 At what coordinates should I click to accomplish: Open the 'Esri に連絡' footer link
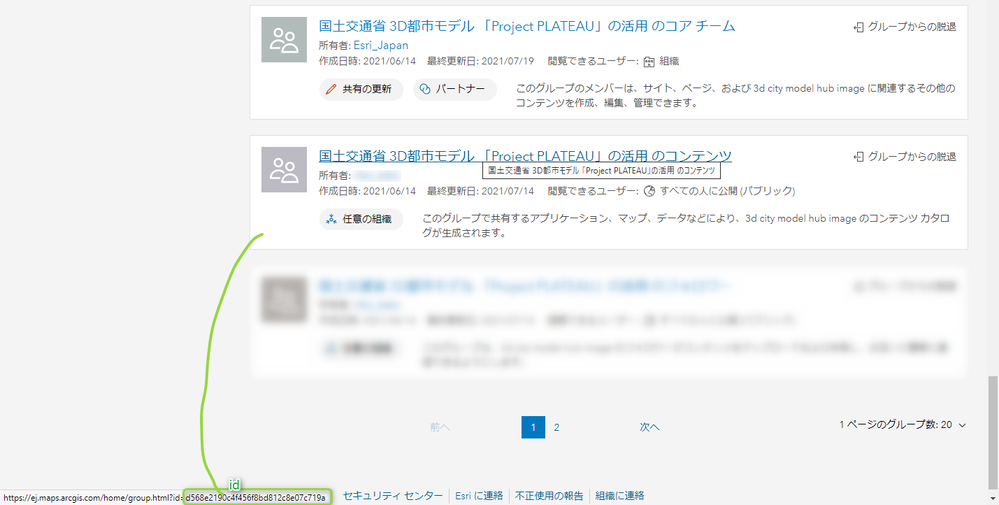[x=479, y=495]
